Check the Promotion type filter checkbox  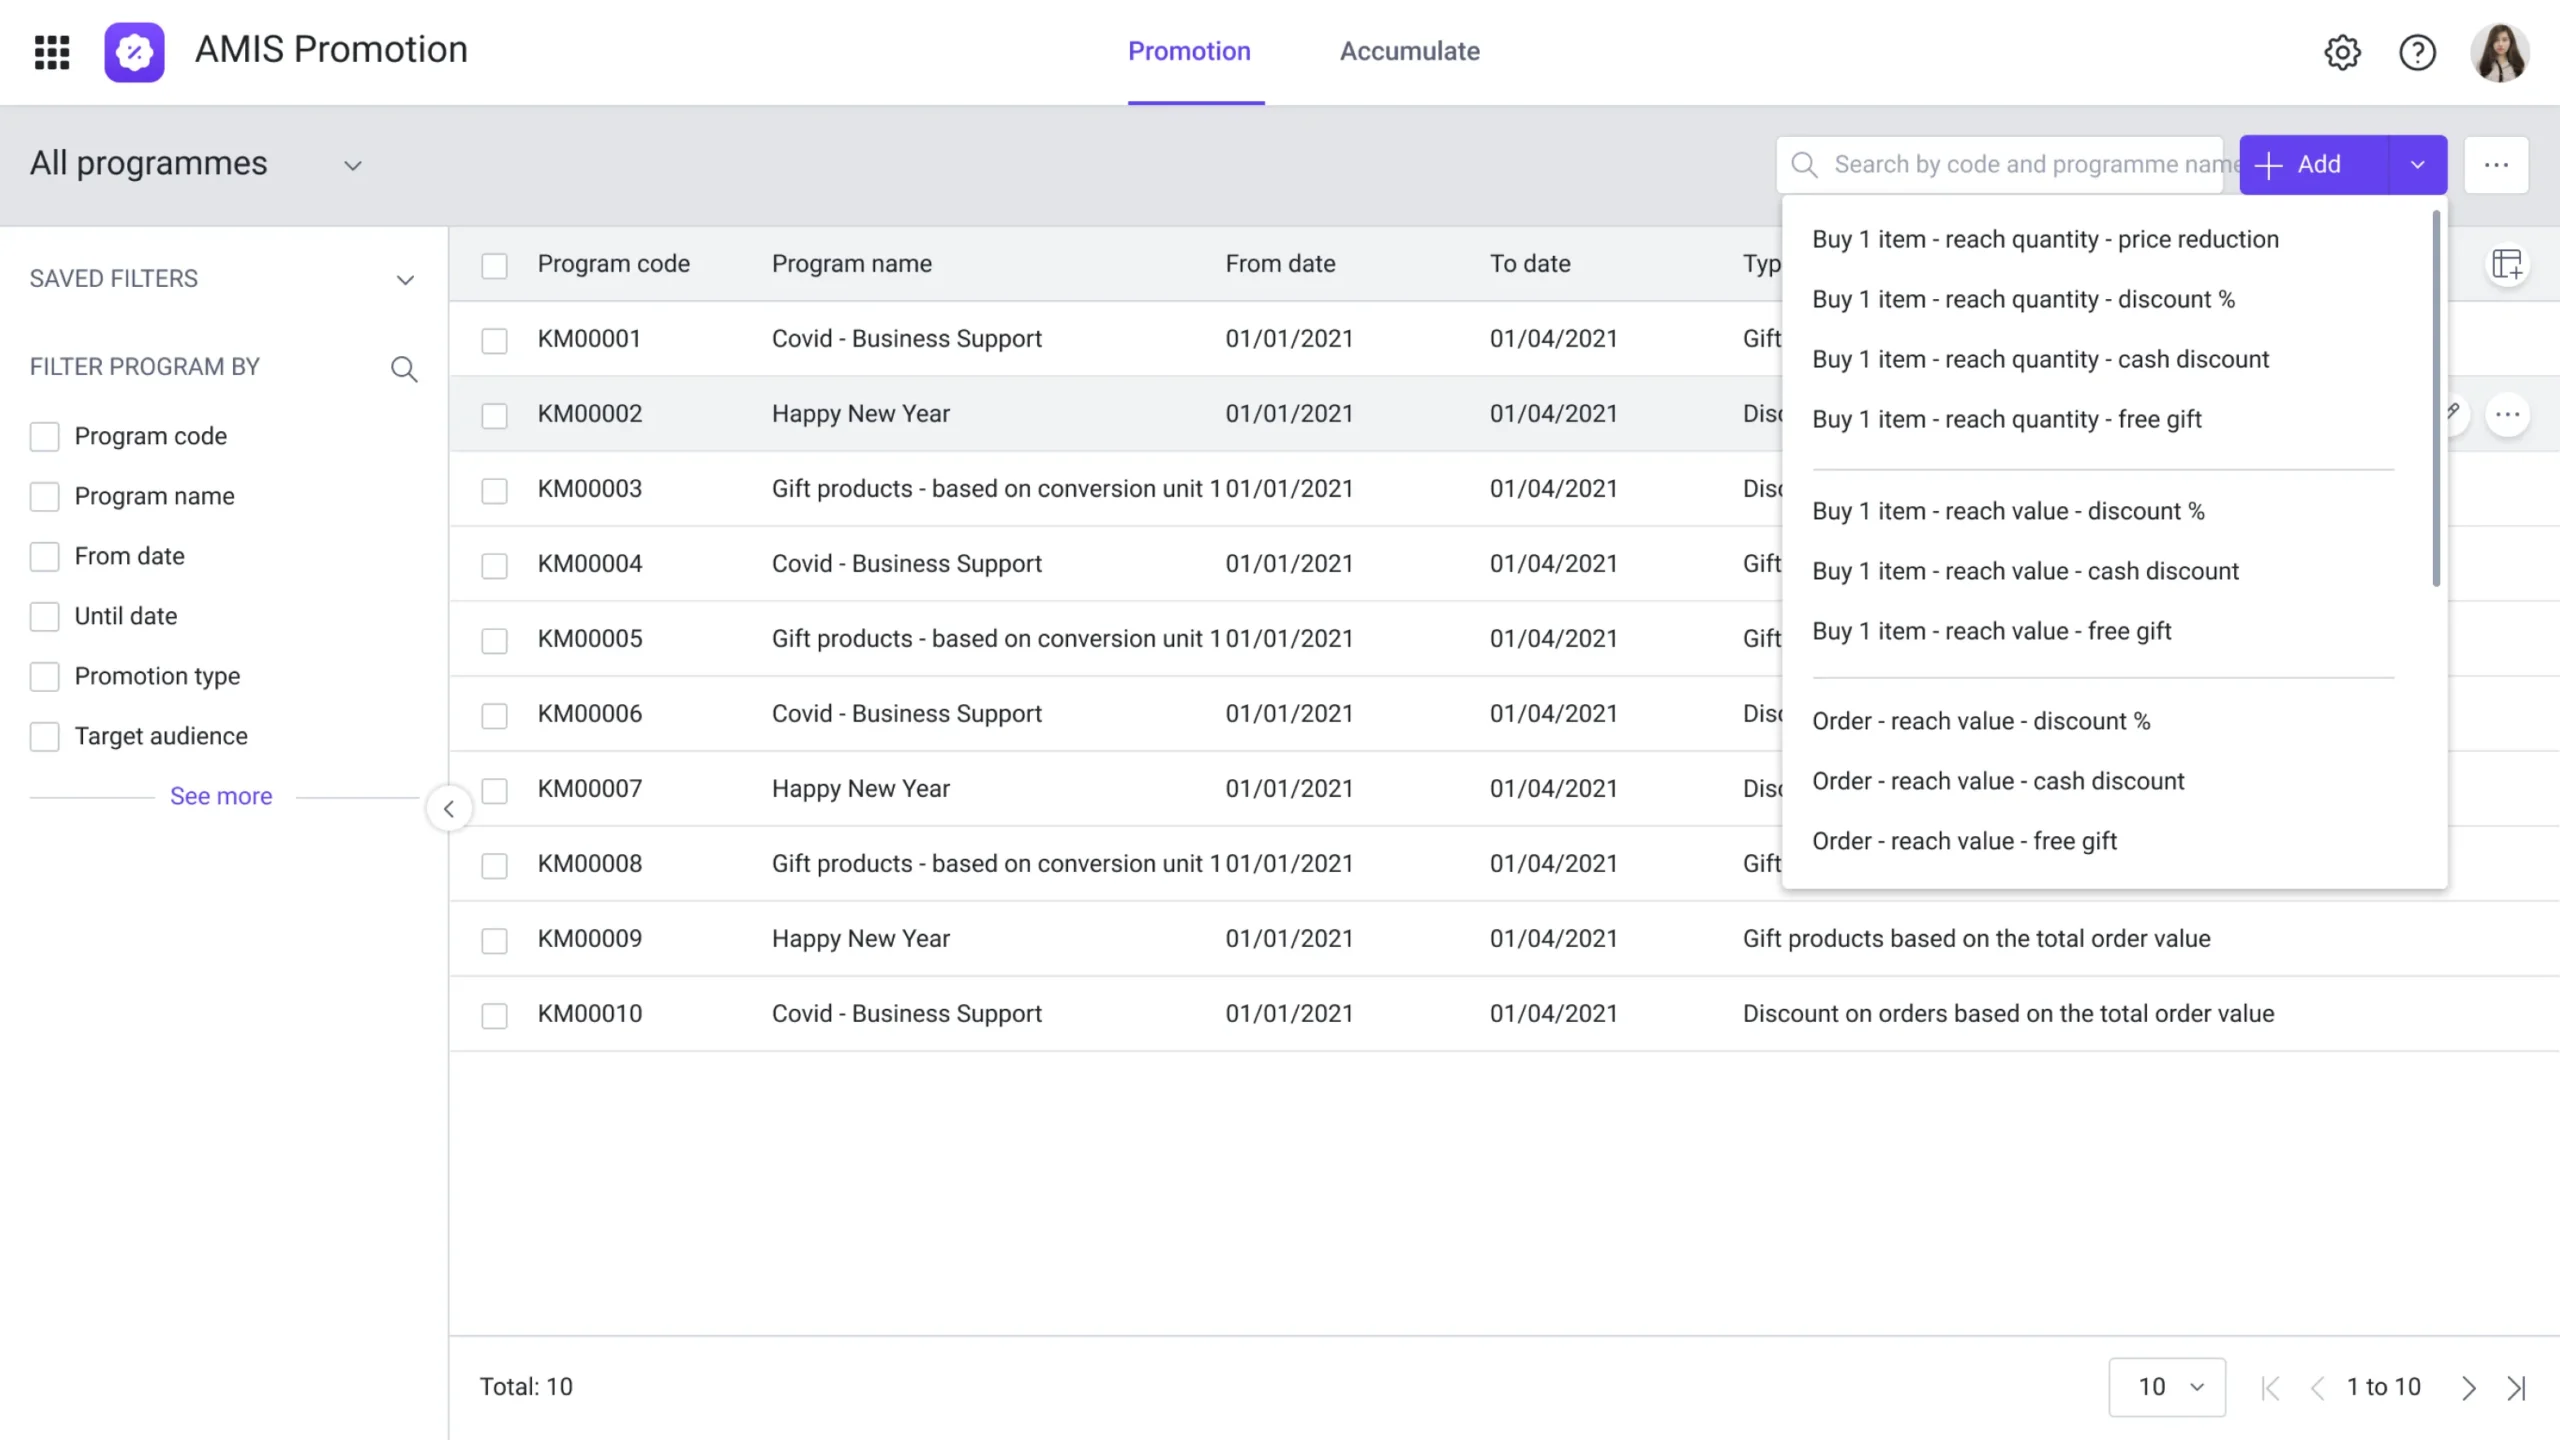(x=44, y=676)
